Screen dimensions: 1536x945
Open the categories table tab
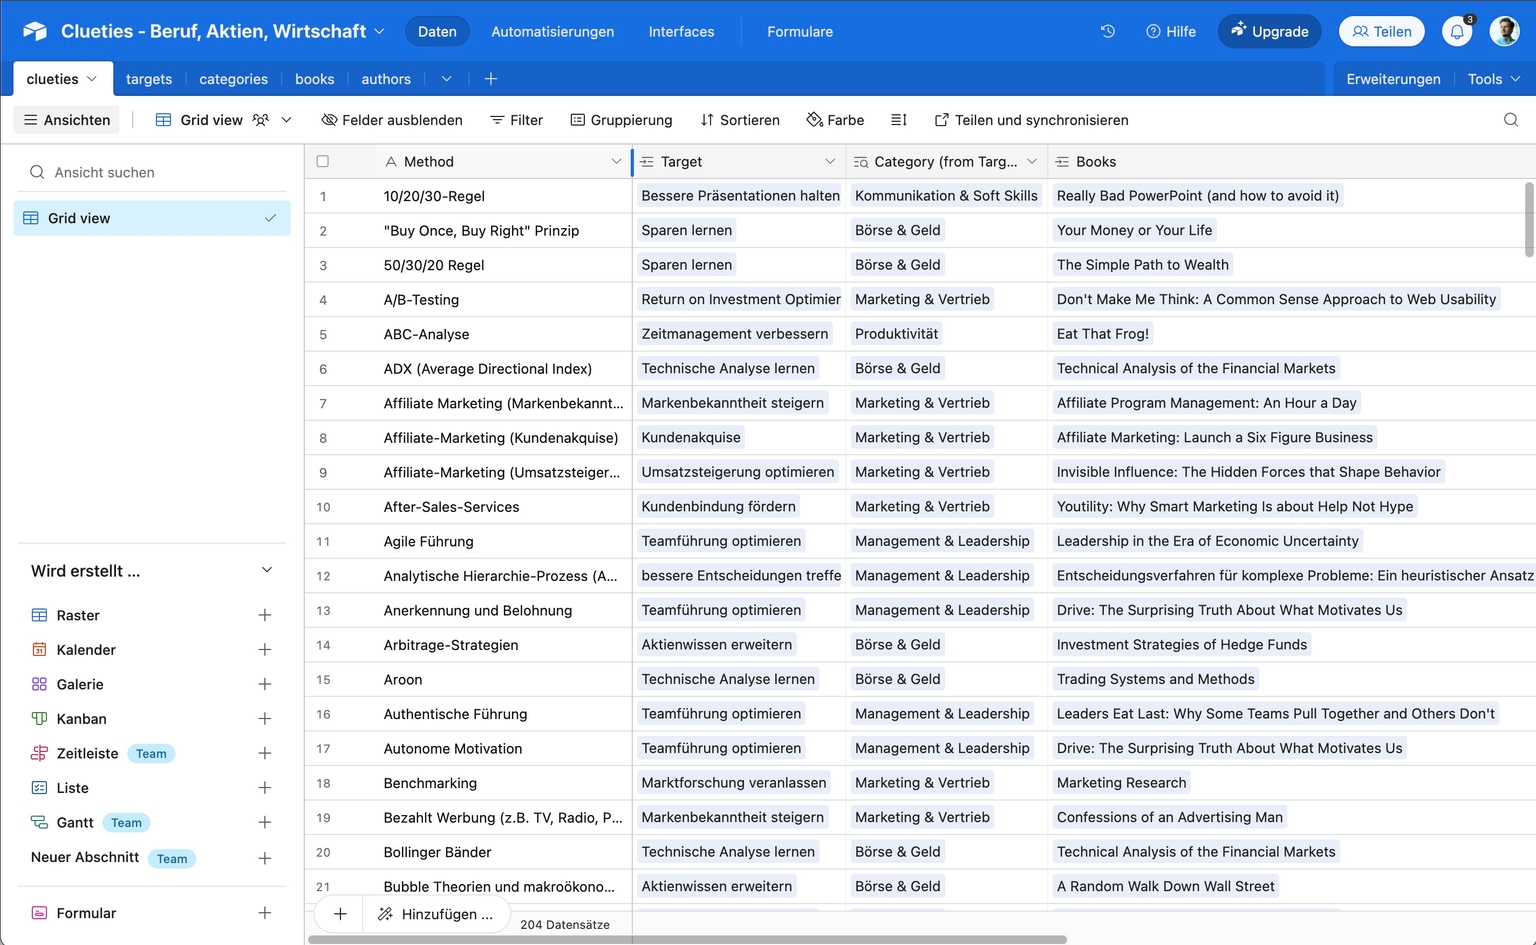233,79
